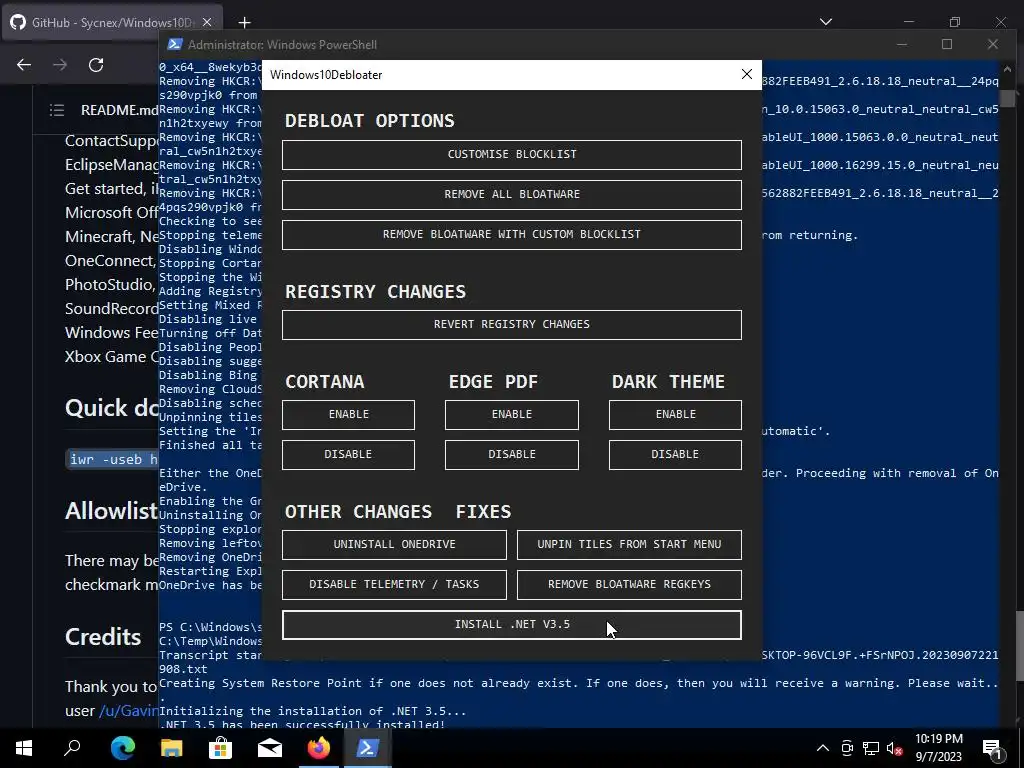Enable Dark Theme

coord(675,415)
